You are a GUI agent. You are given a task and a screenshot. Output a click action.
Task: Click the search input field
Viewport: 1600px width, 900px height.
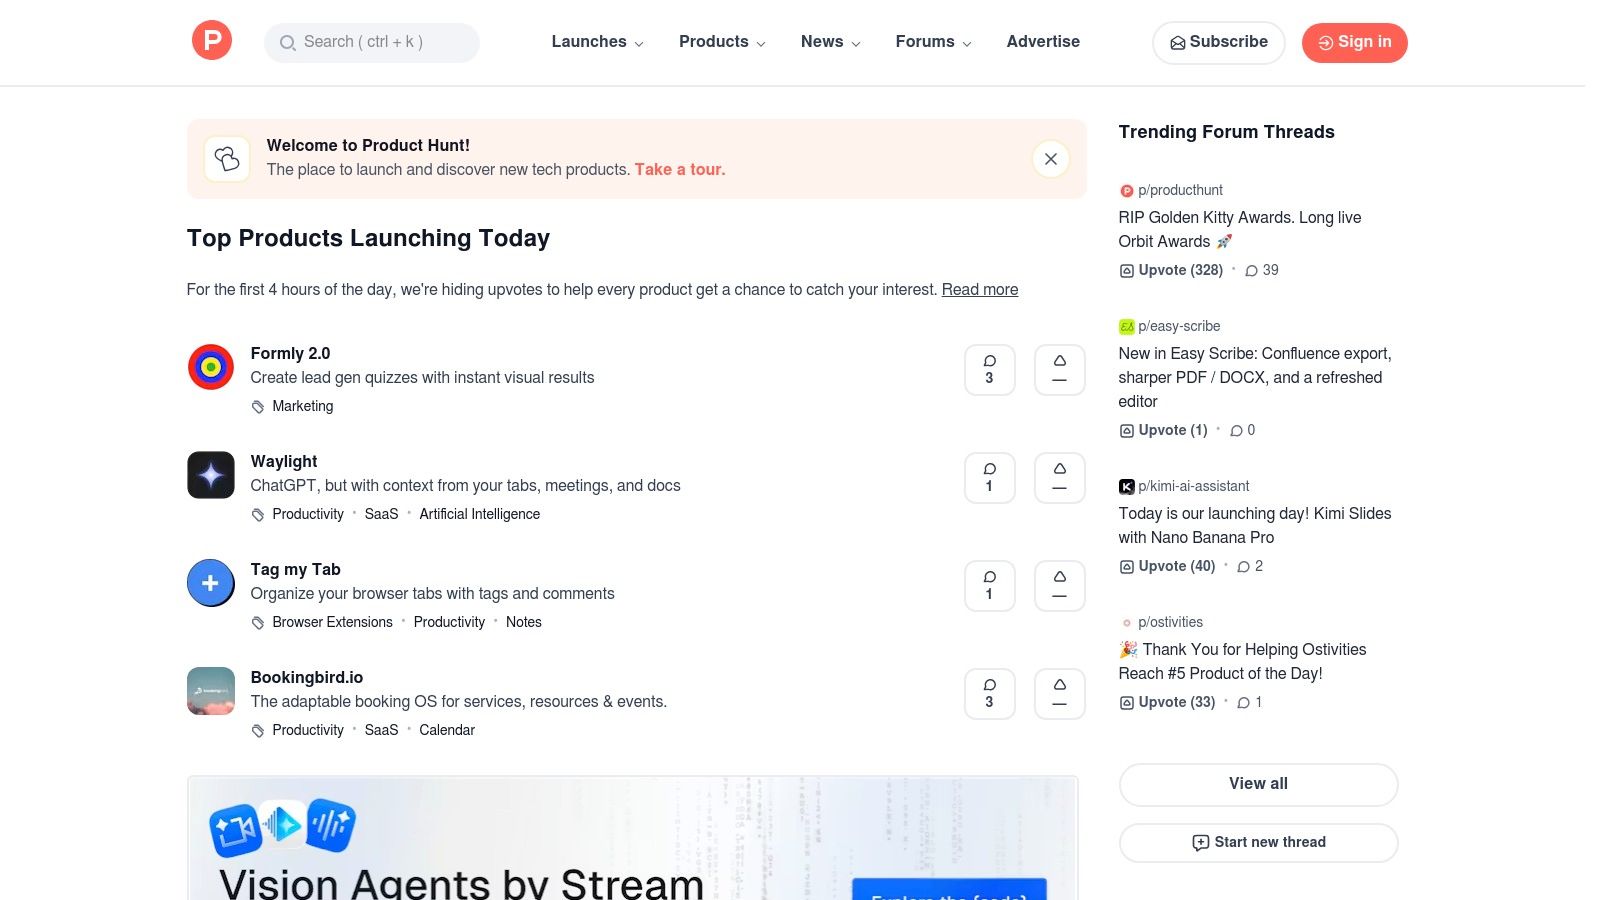pos(372,43)
